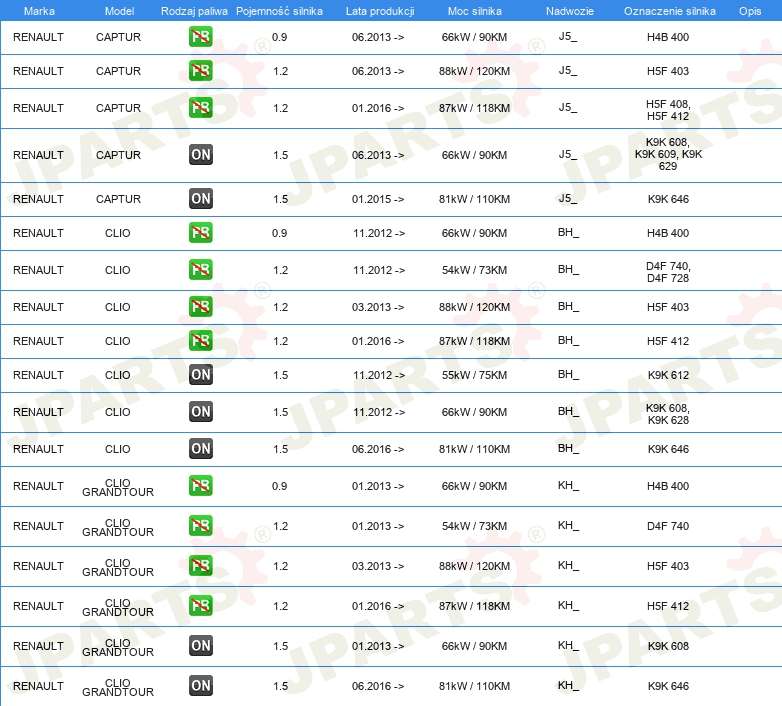782x706 pixels.
Task: Click the Model column header
Action: [x=119, y=11]
